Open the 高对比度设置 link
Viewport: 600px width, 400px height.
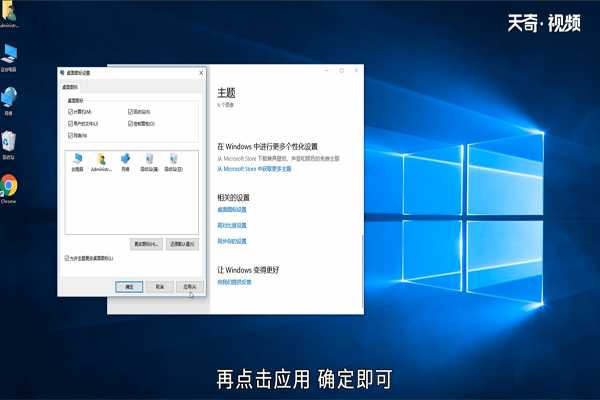tap(232, 225)
